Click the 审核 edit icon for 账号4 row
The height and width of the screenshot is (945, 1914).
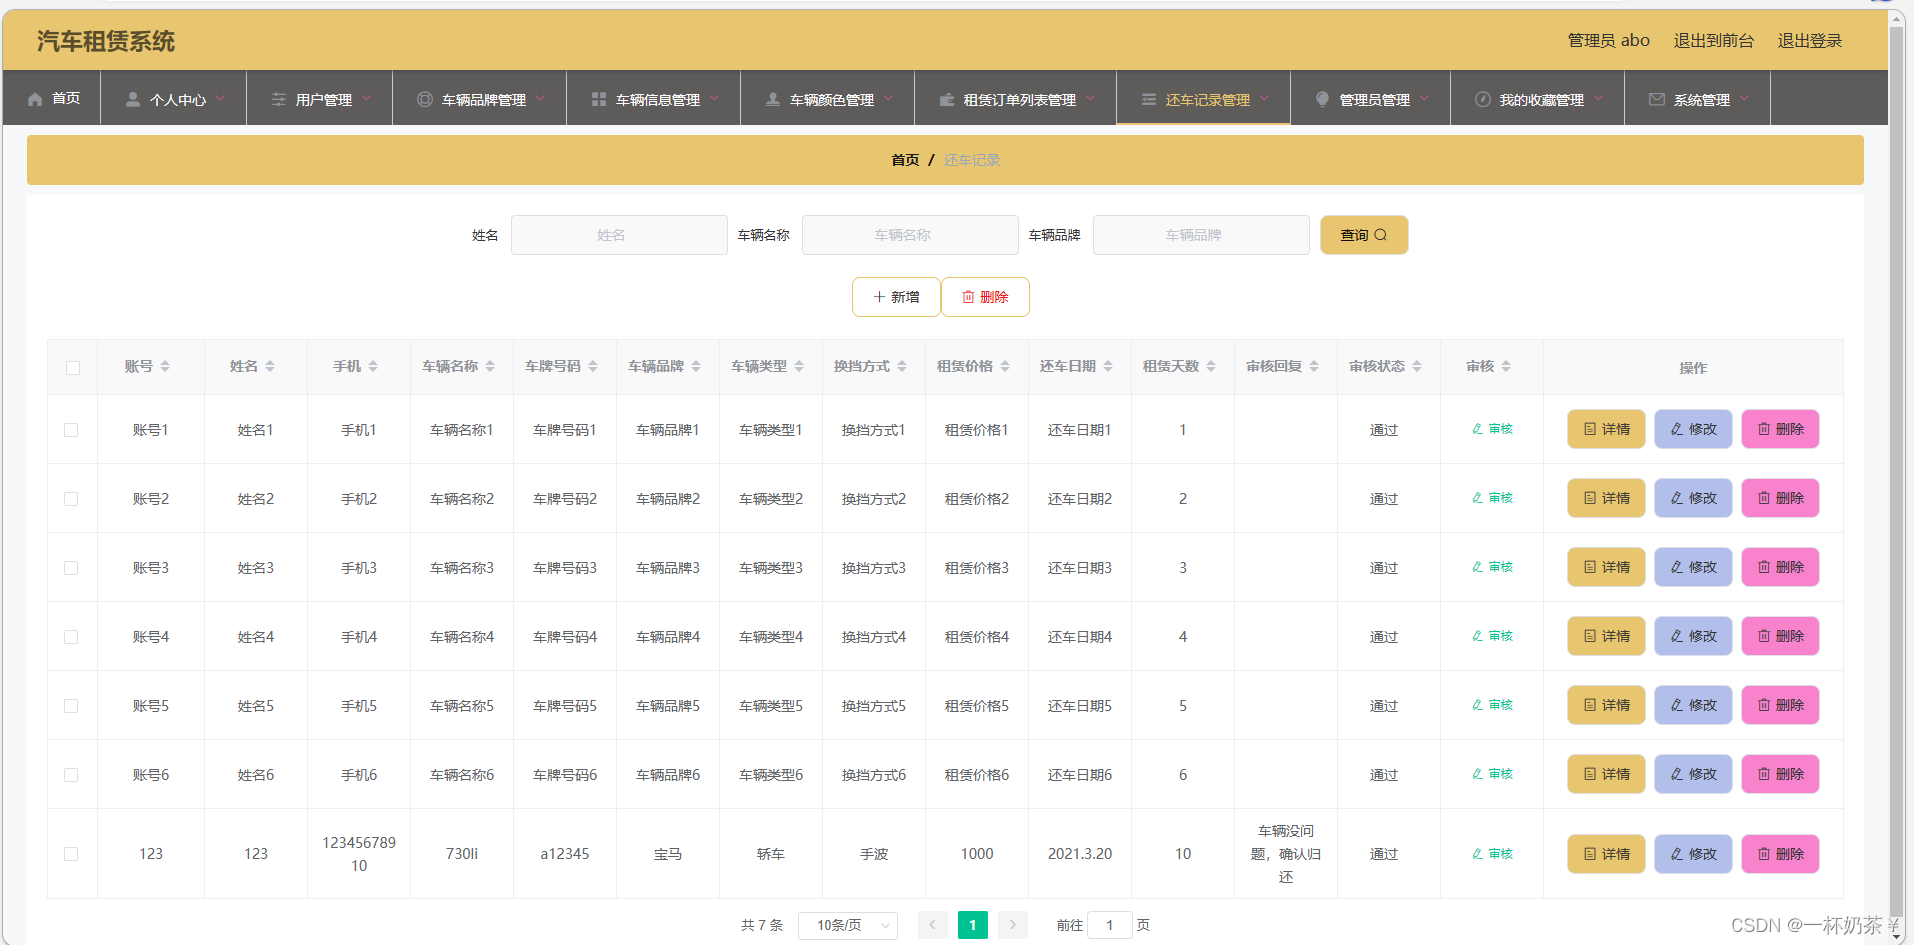point(1477,636)
